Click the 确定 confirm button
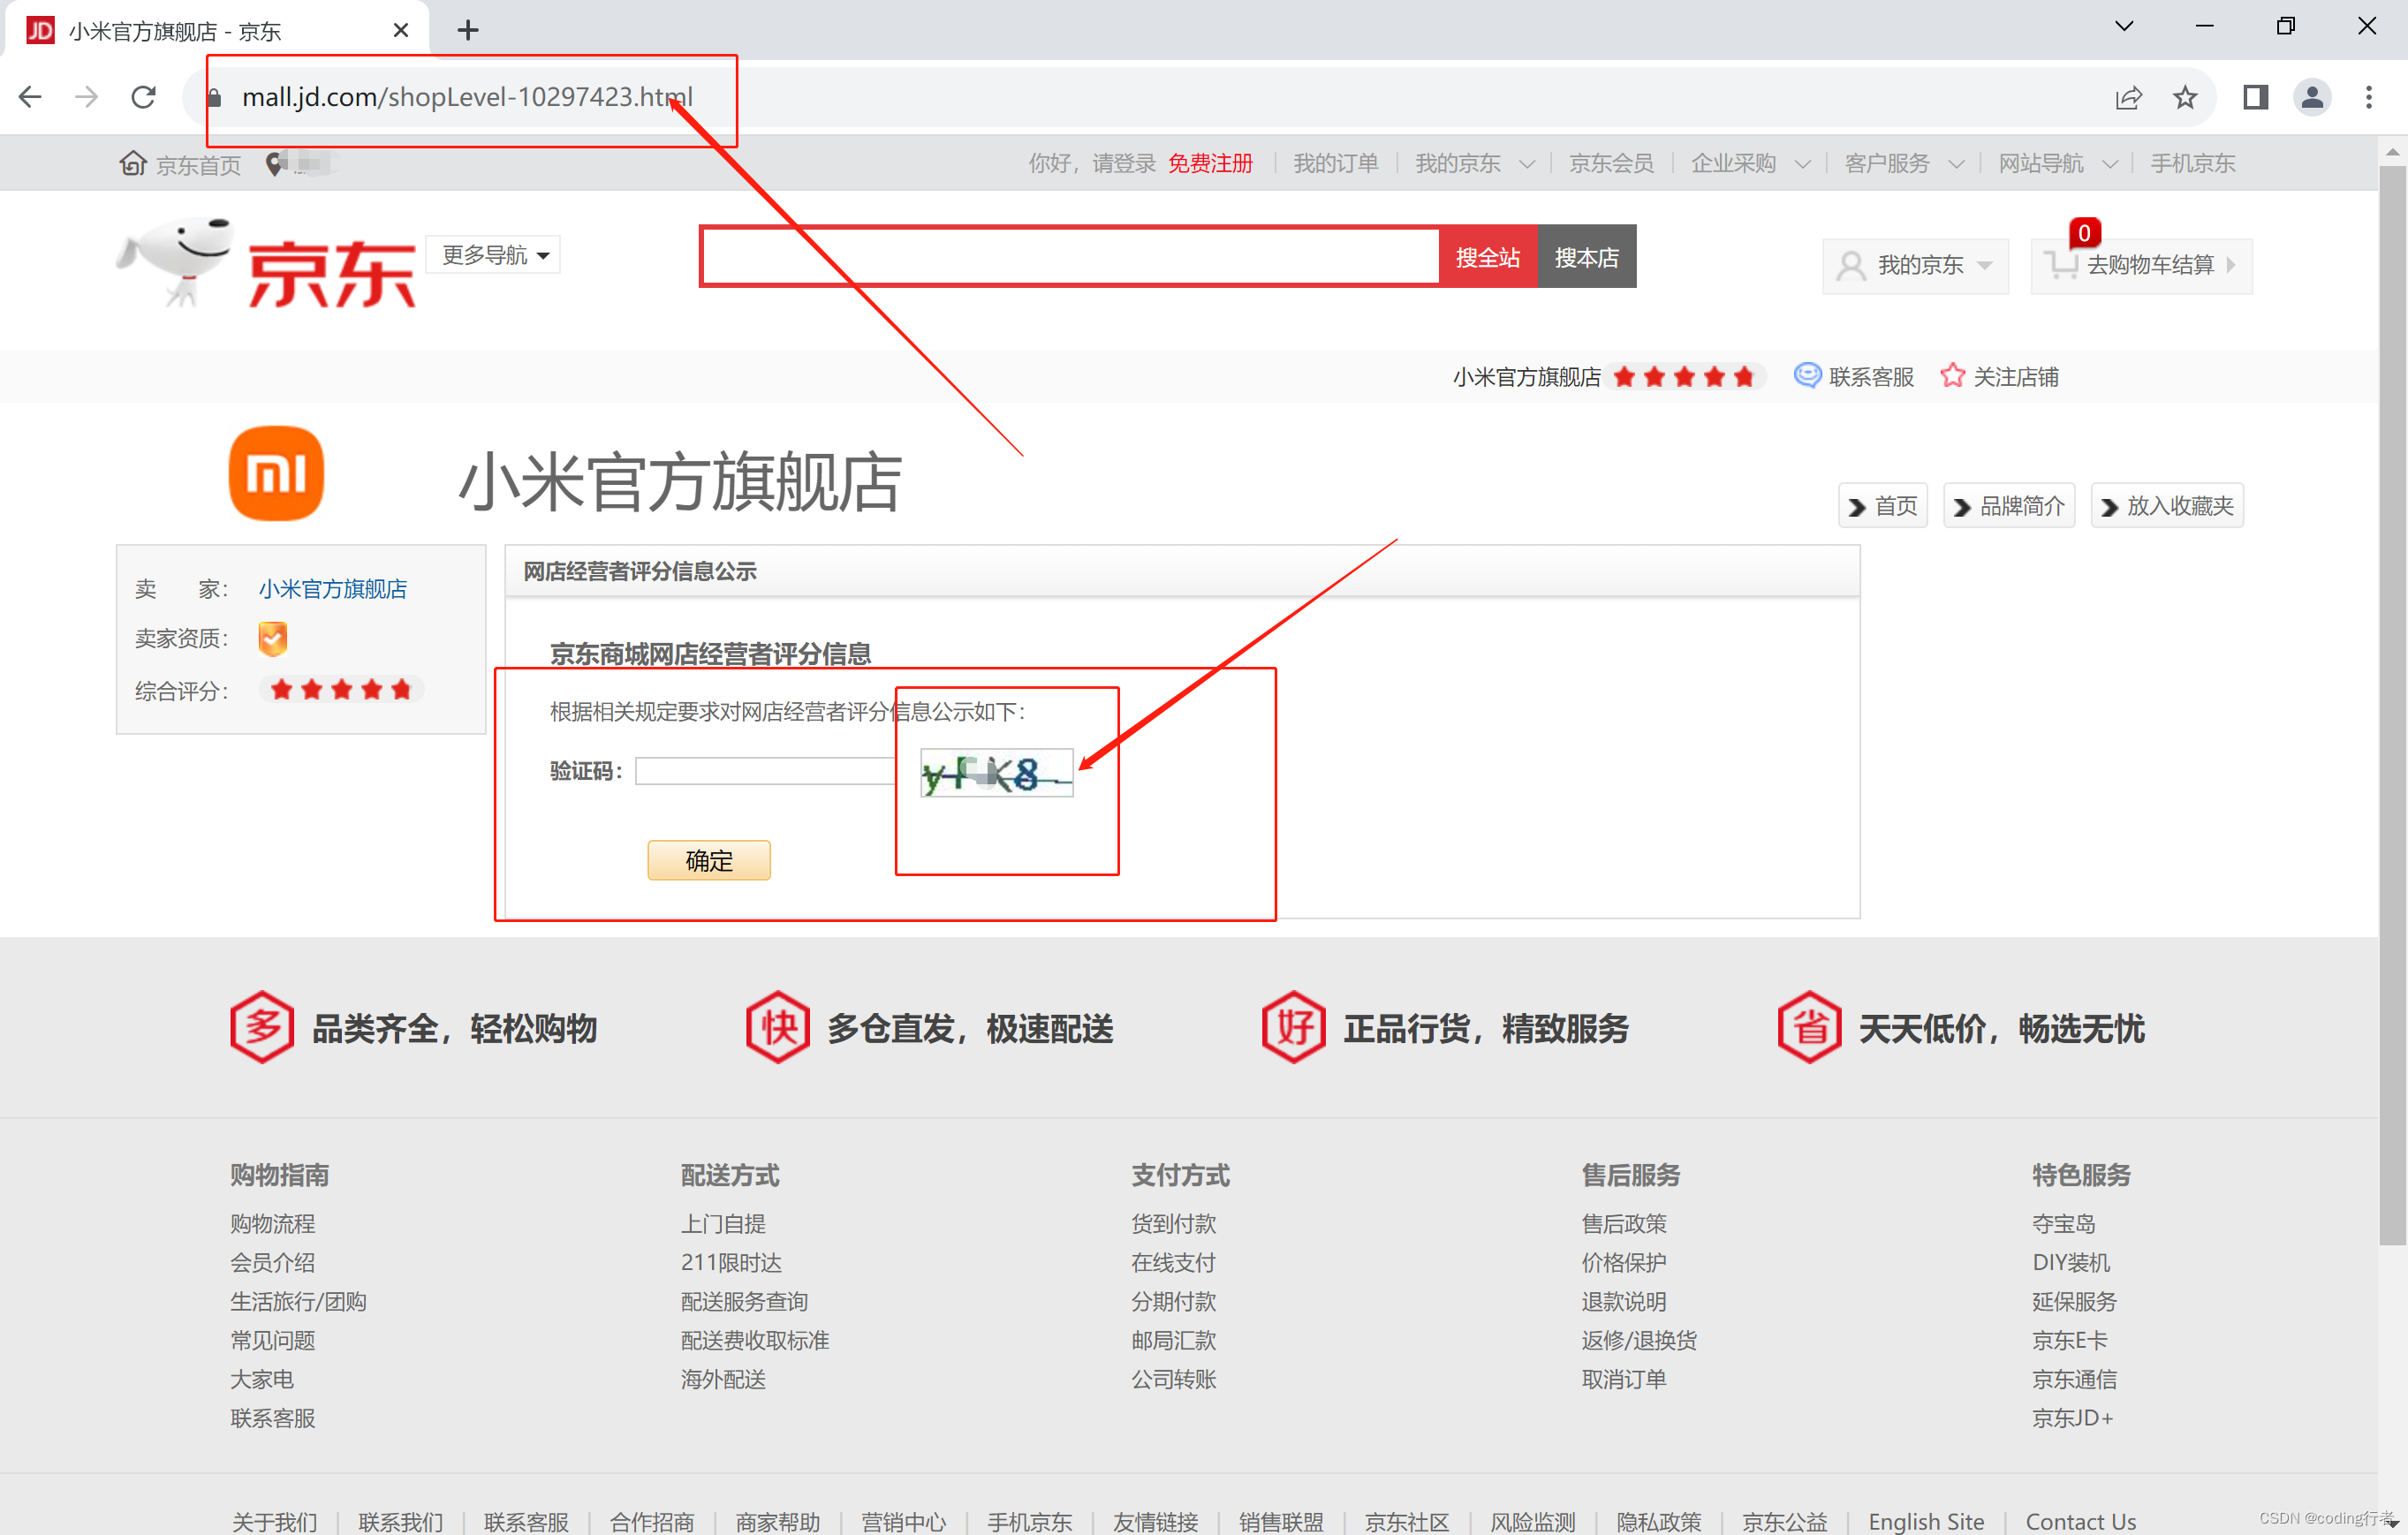The image size is (2408, 1535). (x=709, y=860)
